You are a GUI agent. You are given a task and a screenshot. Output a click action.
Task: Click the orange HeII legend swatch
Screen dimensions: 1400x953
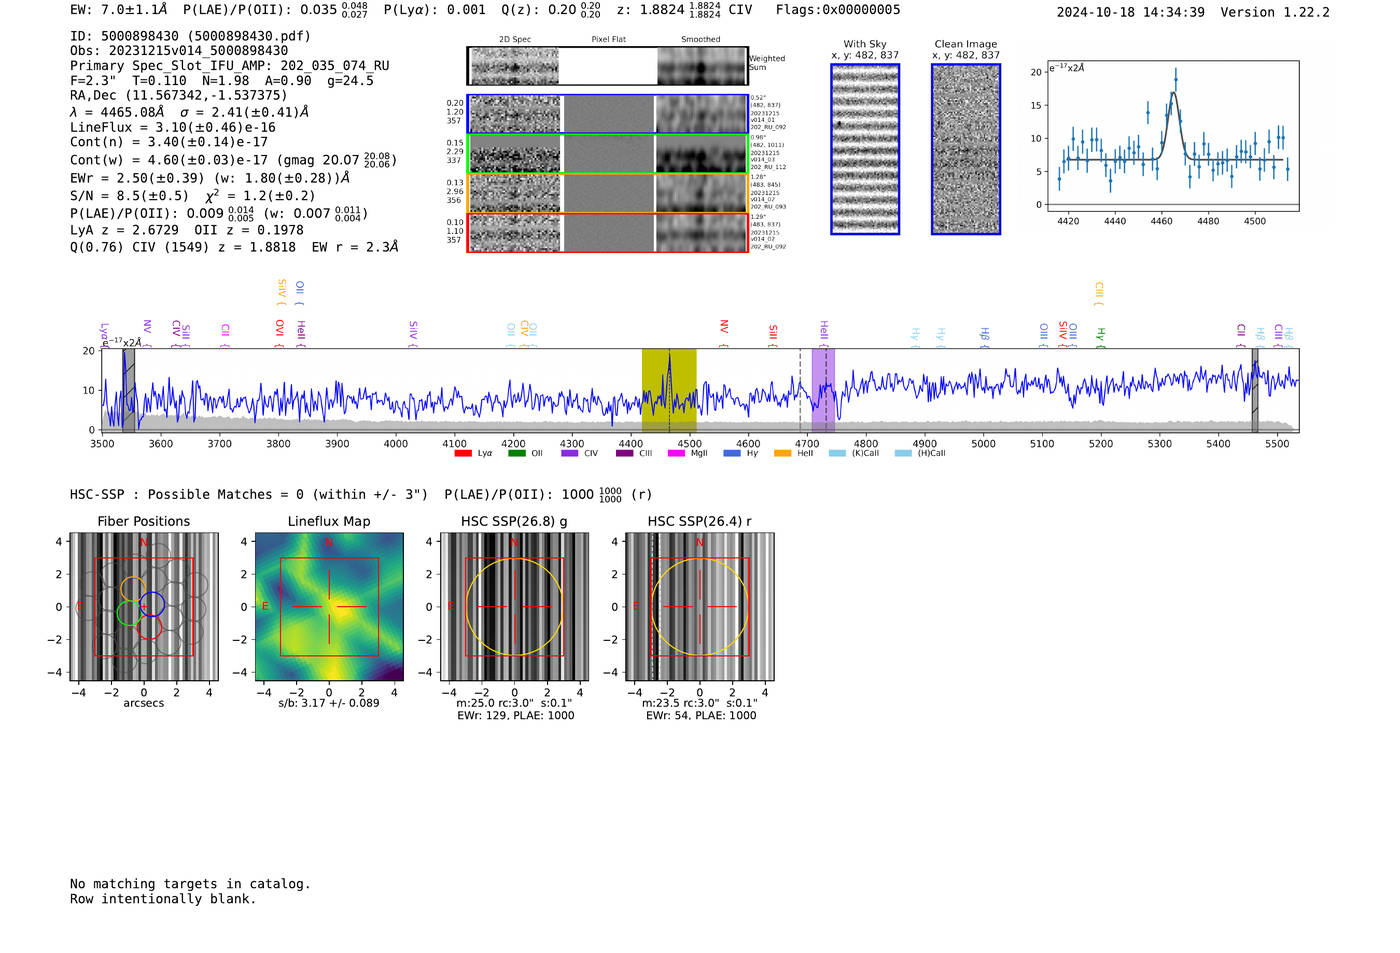782,453
